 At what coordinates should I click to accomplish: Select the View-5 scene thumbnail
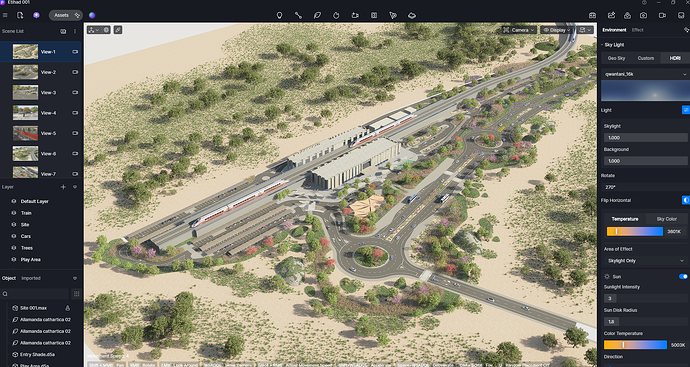pos(25,133)
